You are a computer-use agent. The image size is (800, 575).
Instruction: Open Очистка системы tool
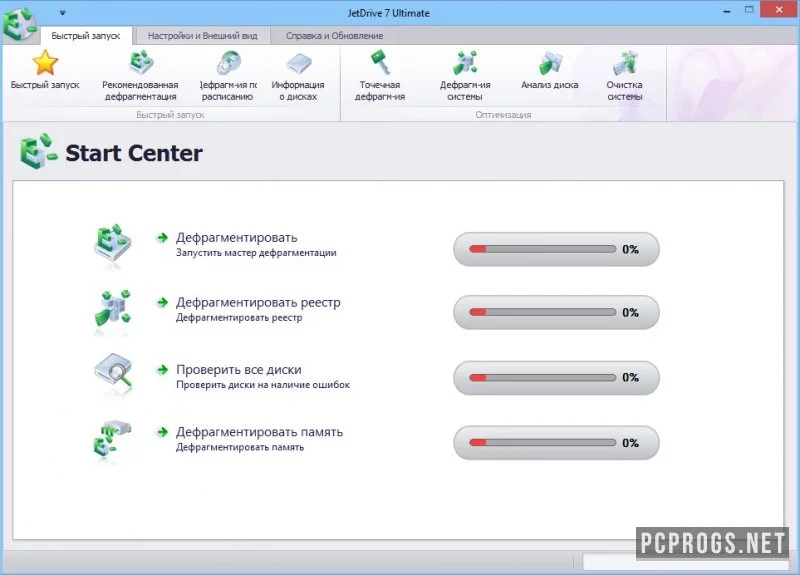625,63
